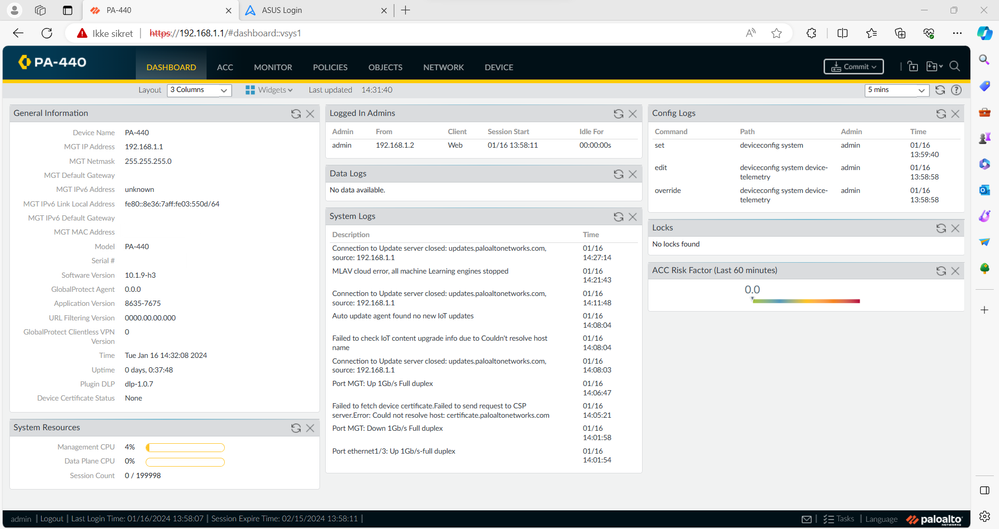The width and height of the screenshot is (999, 529).
Task: Open the 5 mins refresh interval dropdown
Action: tap(897, 90)
